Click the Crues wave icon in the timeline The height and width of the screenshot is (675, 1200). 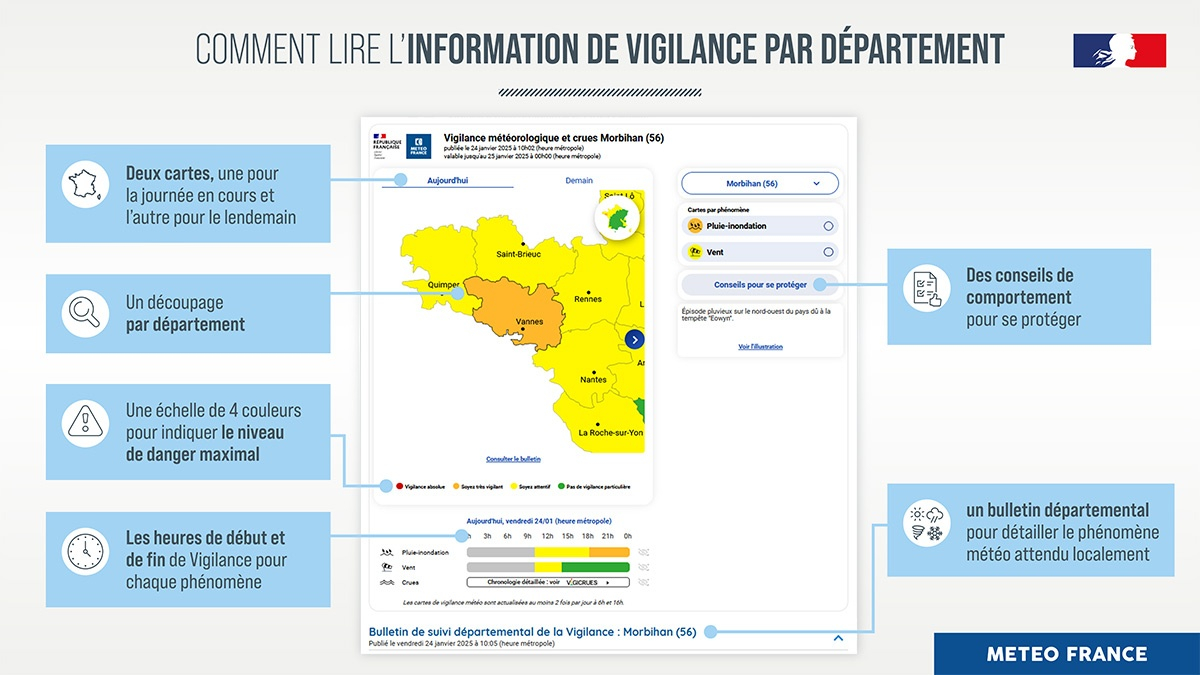(x=386, y=582)
